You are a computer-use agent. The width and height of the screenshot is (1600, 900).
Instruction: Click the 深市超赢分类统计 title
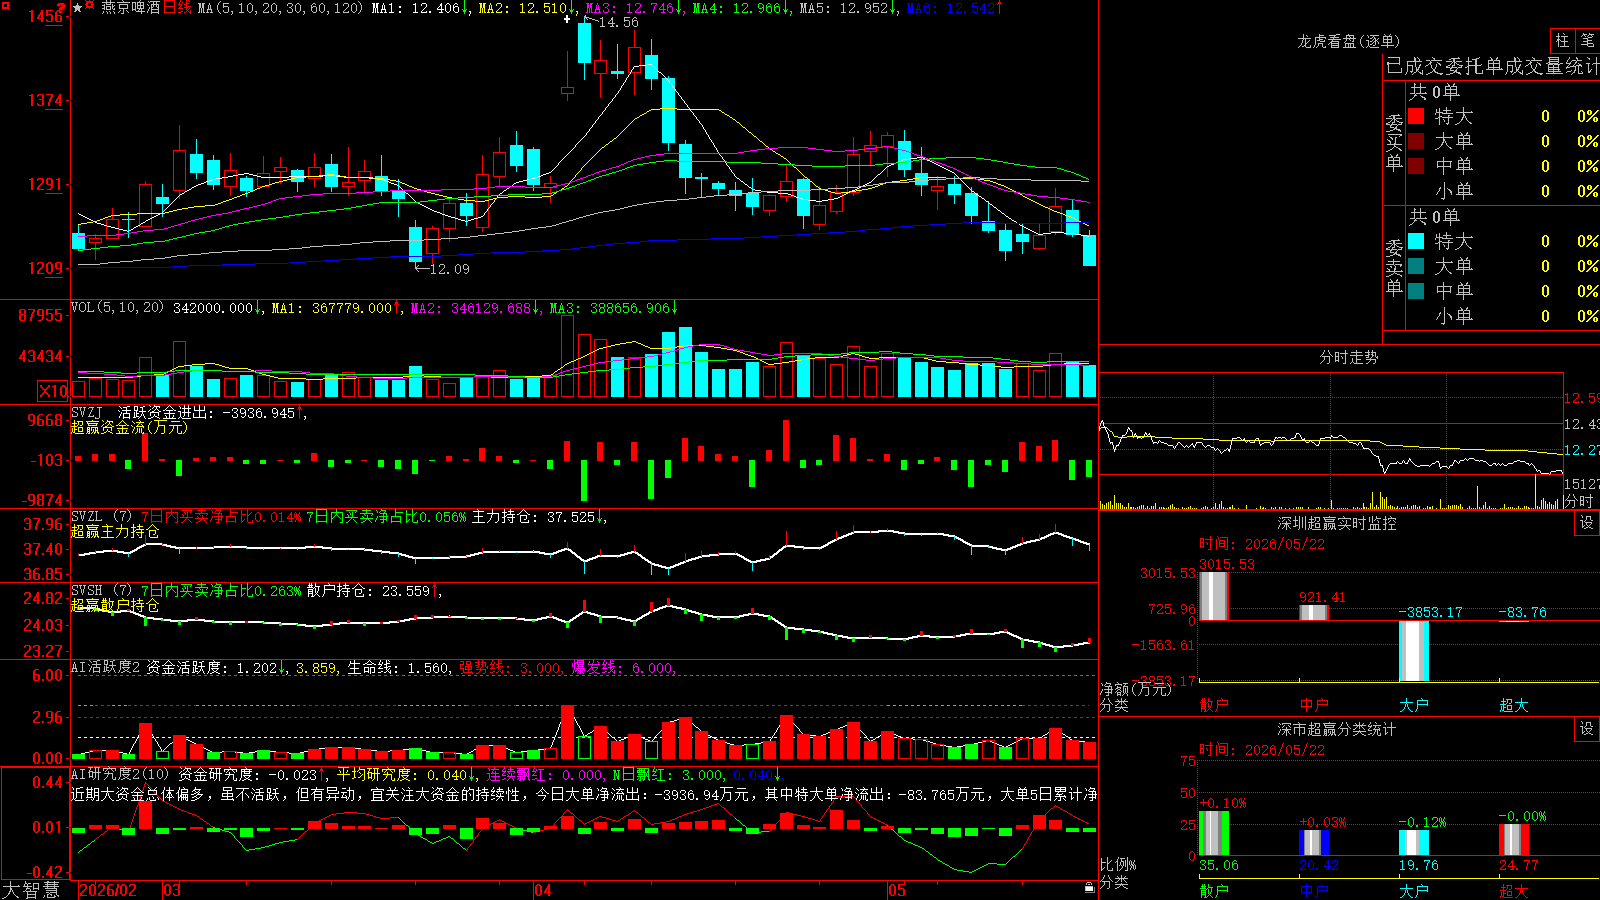pyautogui.click(x=1336, y=729)
